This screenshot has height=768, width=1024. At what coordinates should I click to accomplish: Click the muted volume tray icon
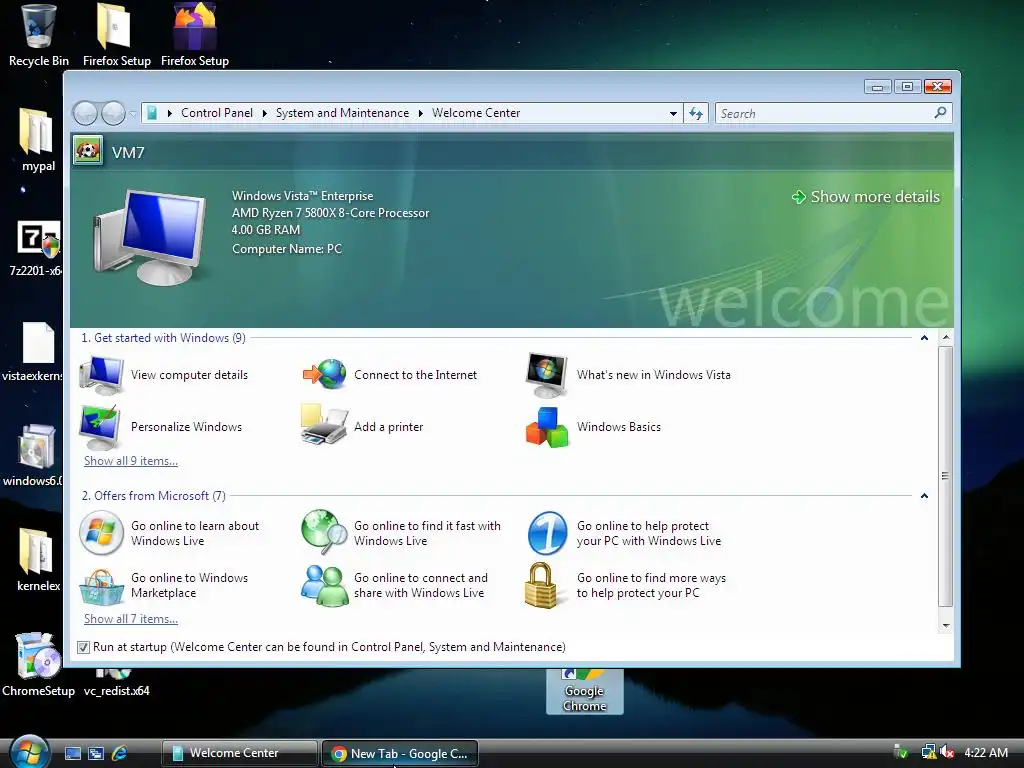coord(946,752)
